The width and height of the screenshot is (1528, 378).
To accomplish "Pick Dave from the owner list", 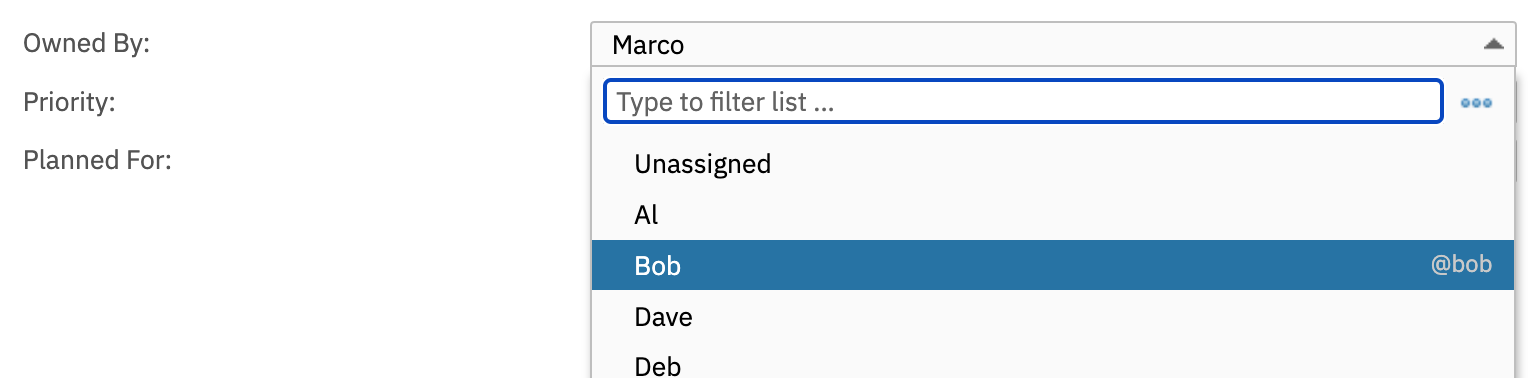I will (663, 317).
